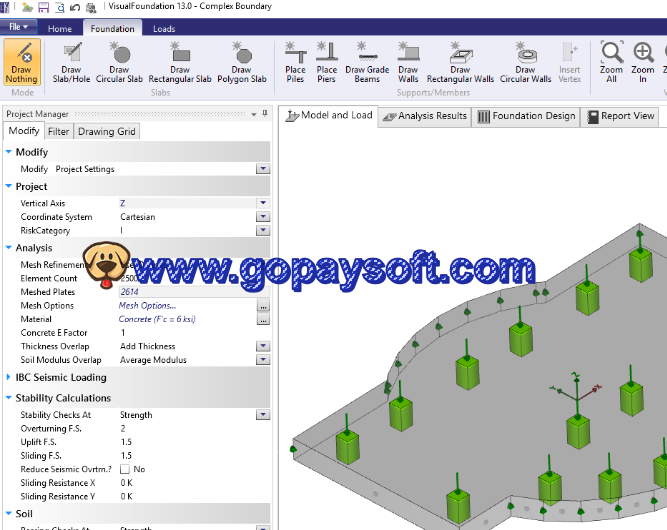Open the Vertical Axis dropdown
The image size is (667, 530).
[x=262, y=203]
